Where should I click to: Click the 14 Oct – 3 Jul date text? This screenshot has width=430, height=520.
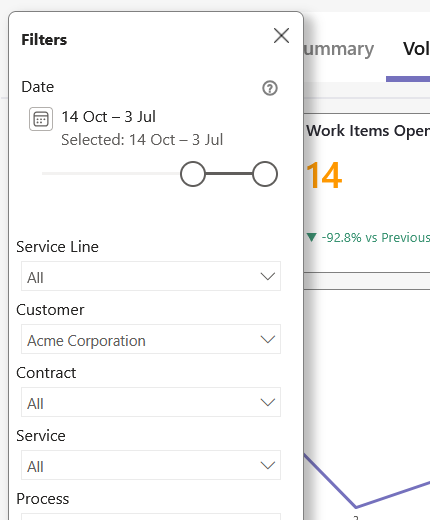[x=109, y=117]
